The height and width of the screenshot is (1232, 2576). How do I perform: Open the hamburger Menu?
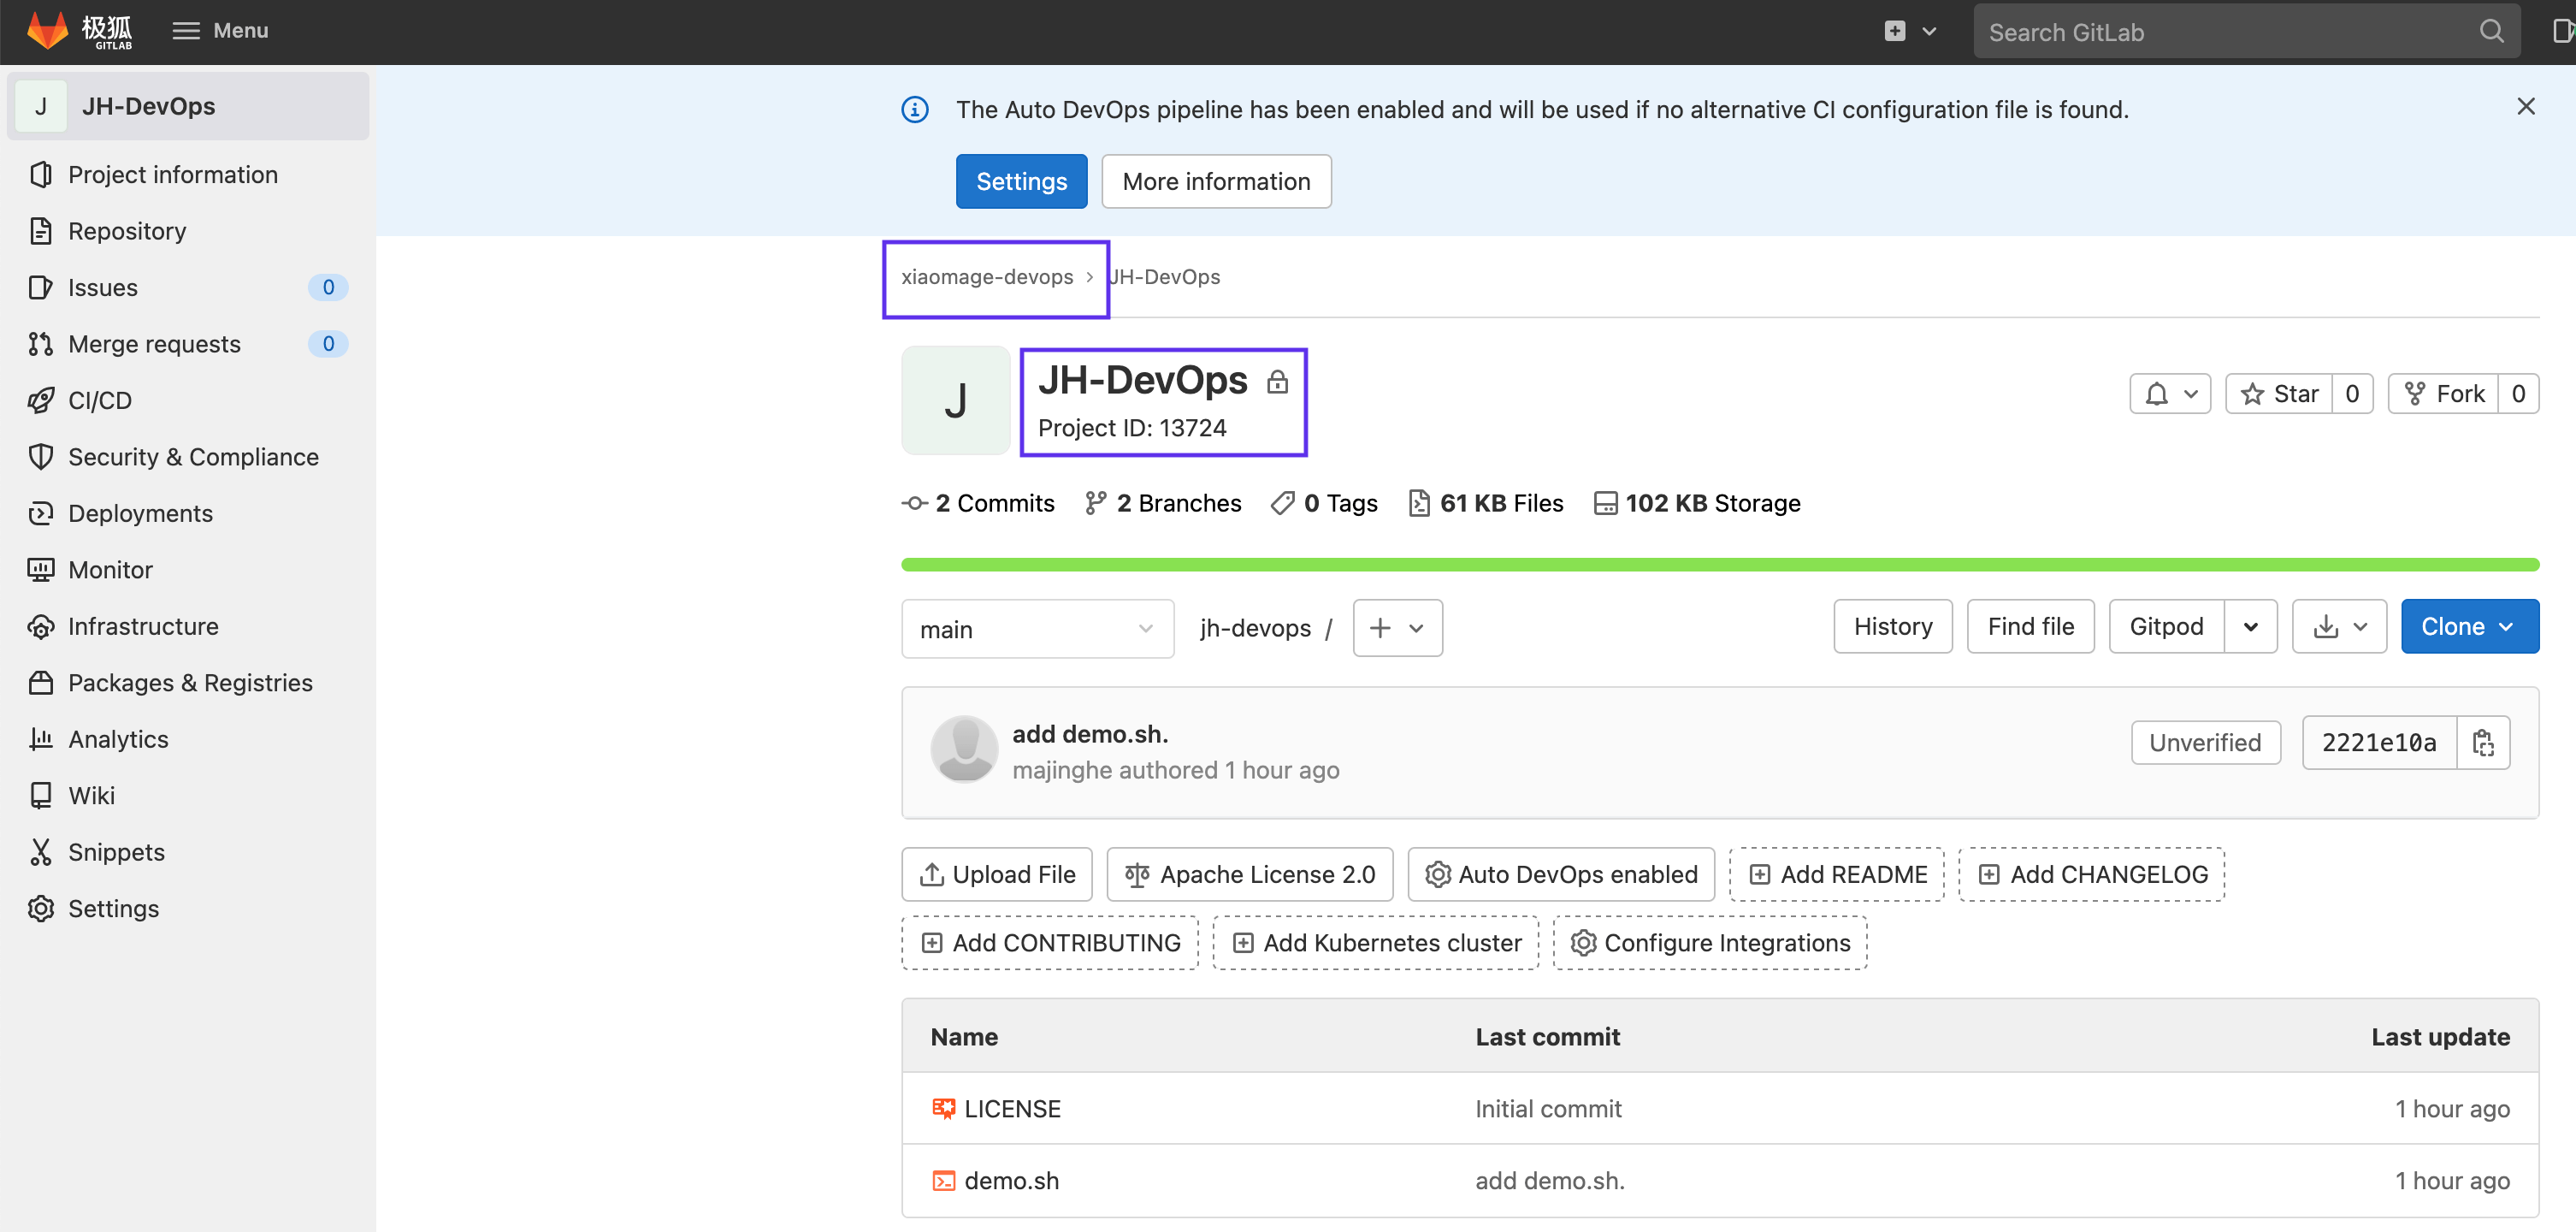(x=220, y=30)
